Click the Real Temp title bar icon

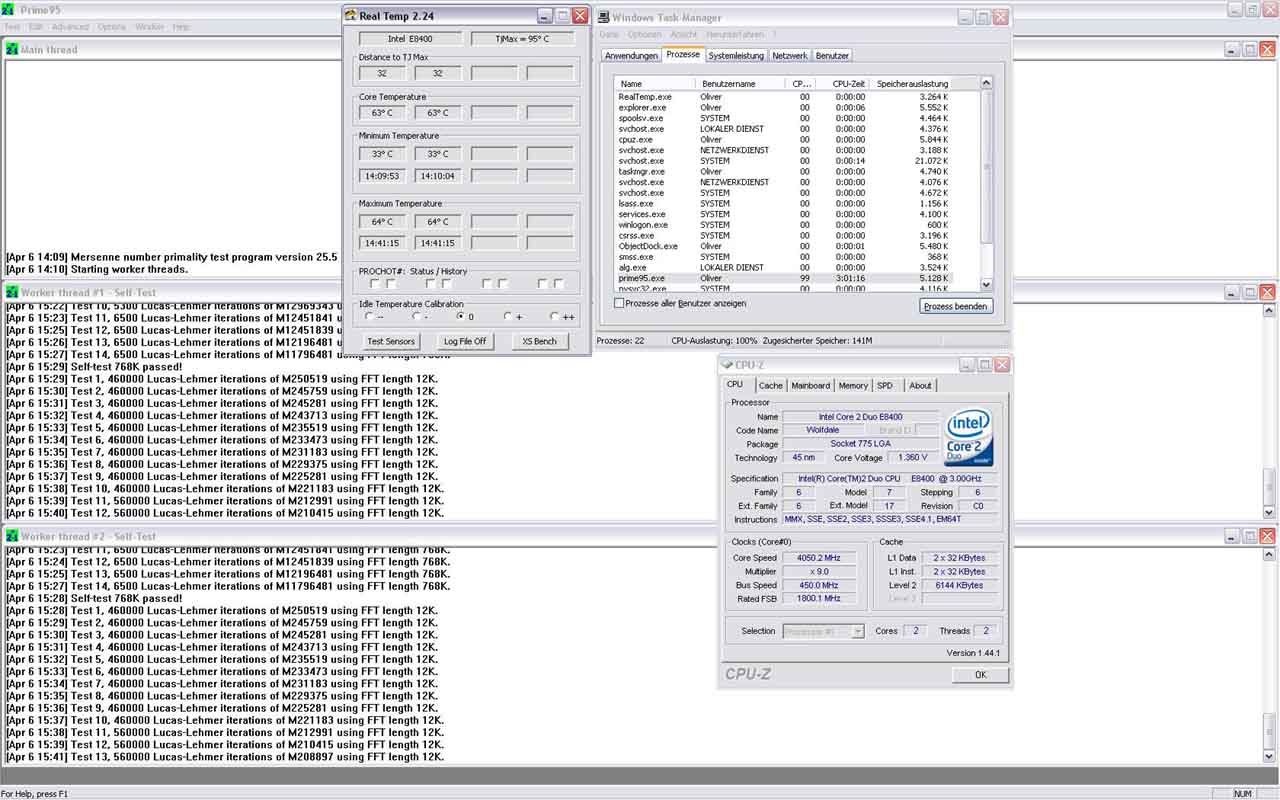351,15
